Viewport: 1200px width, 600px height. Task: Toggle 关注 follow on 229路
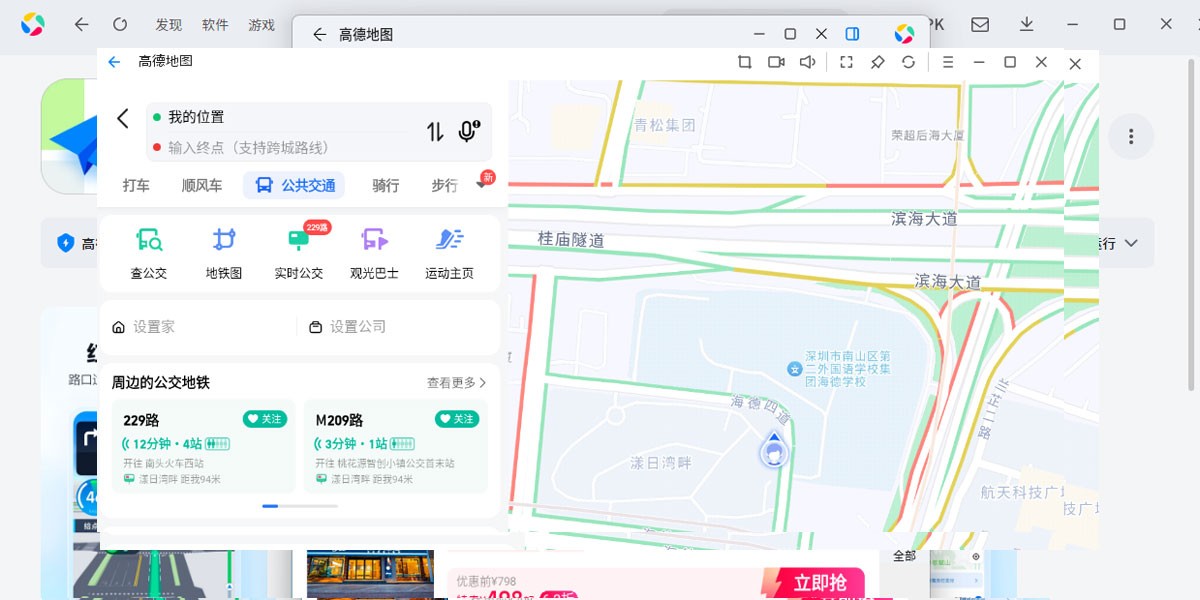265,419
